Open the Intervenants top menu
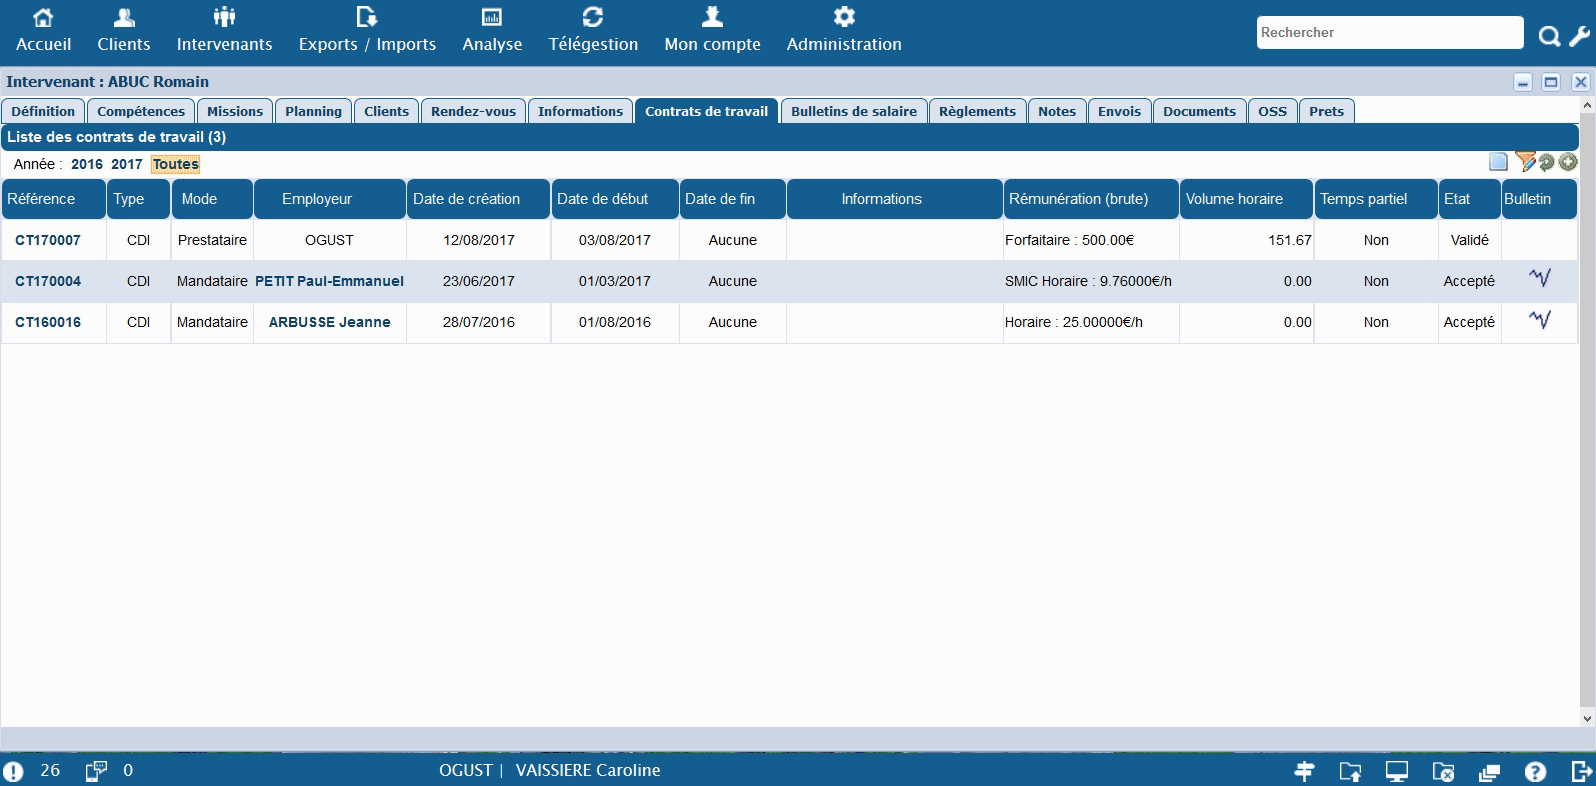 [224, 30]
